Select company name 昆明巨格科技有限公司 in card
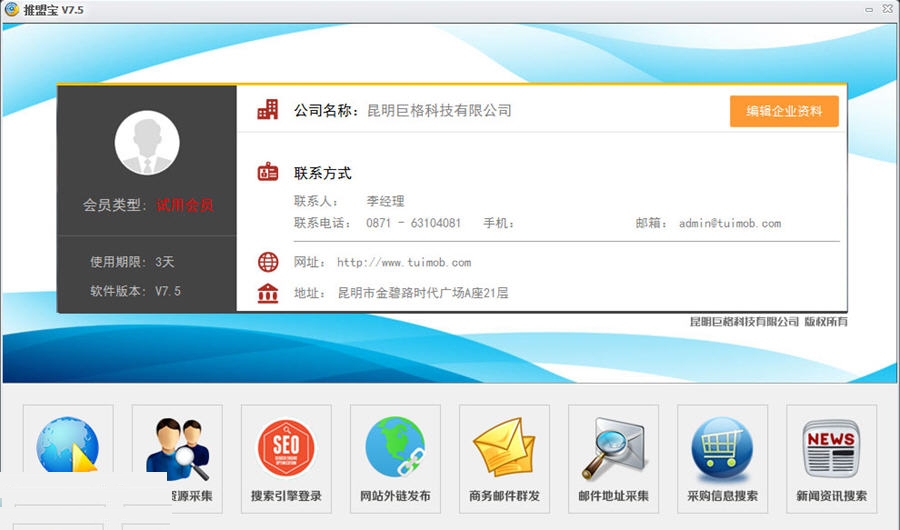900x530 pixels. 439,110
